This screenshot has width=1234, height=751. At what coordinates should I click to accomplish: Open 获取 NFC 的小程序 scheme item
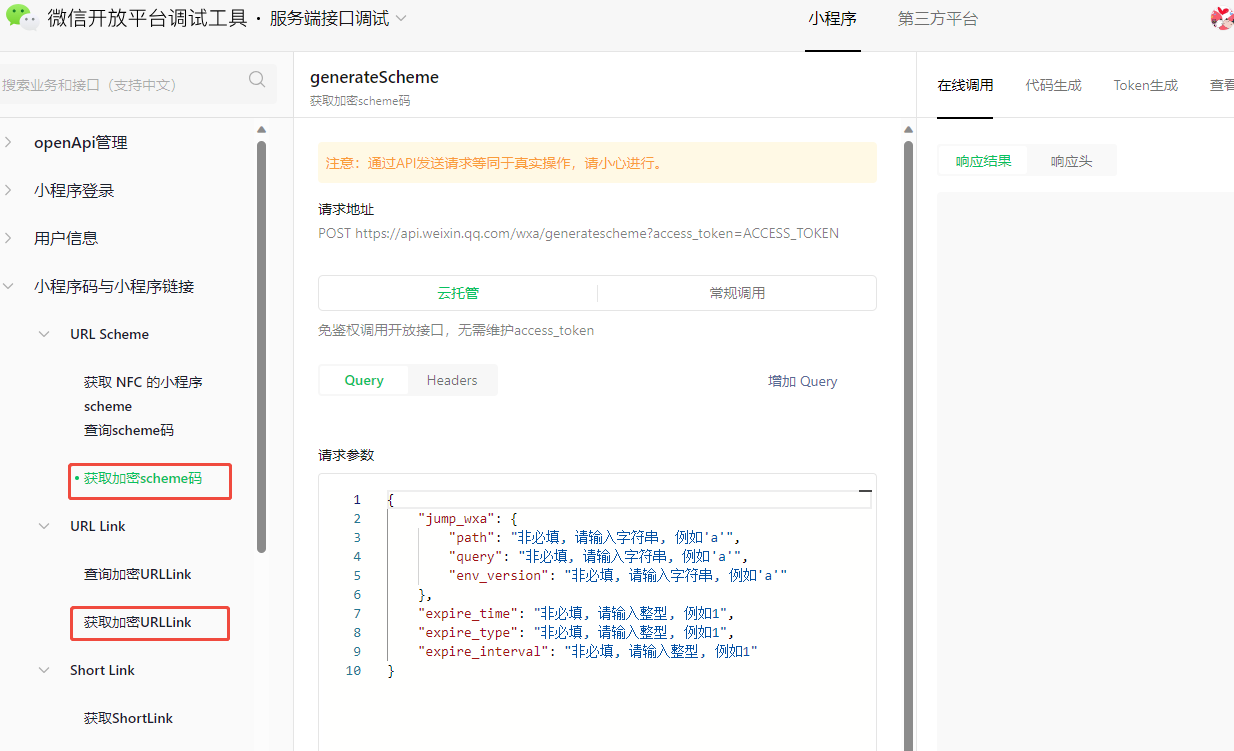143,394
